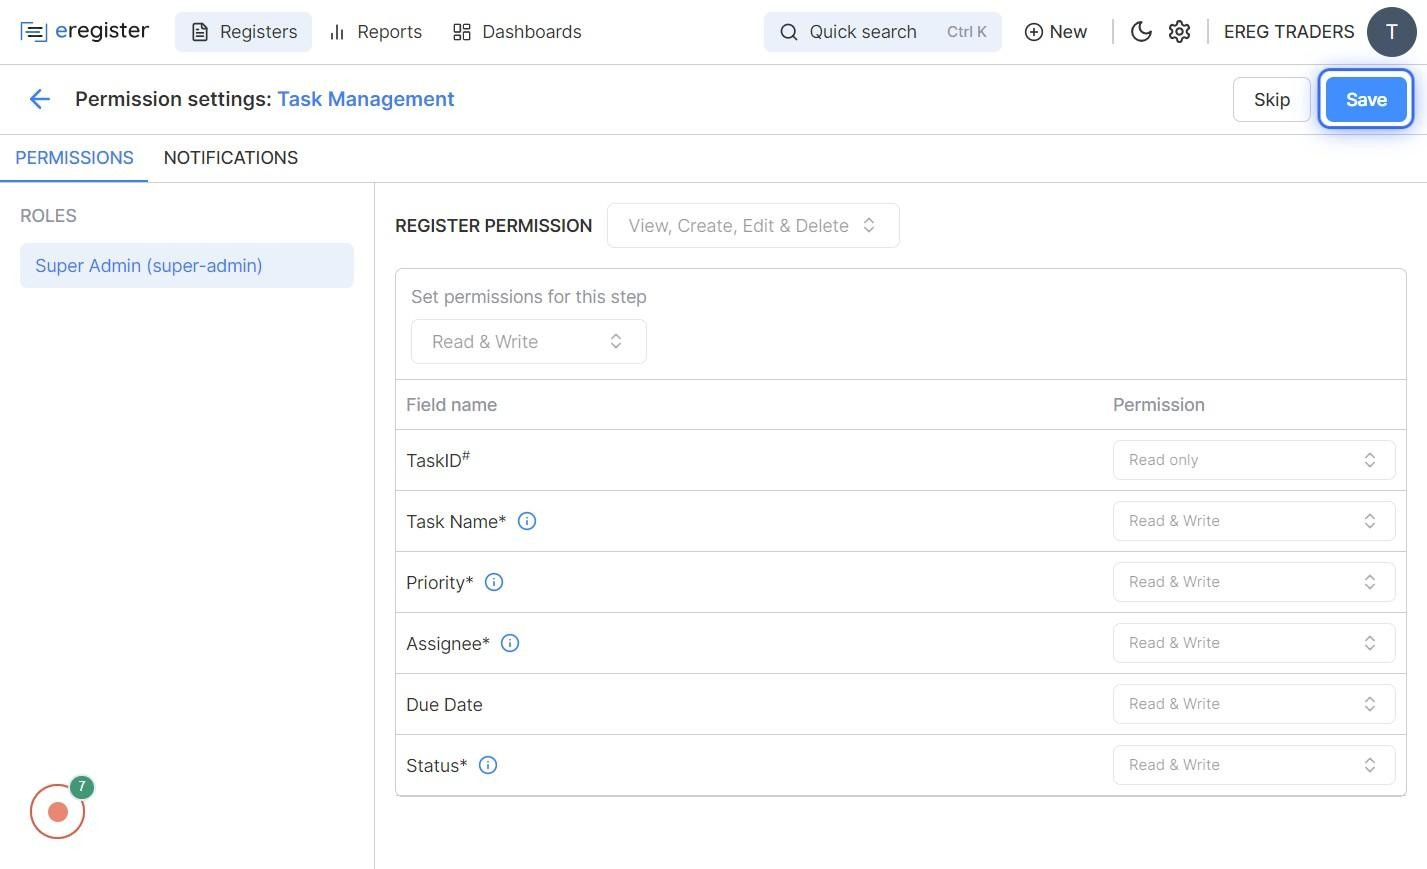Screen dimensions: 1427x869
Task: Click the red recording bubble icon
Action: (x=58, y=812)
